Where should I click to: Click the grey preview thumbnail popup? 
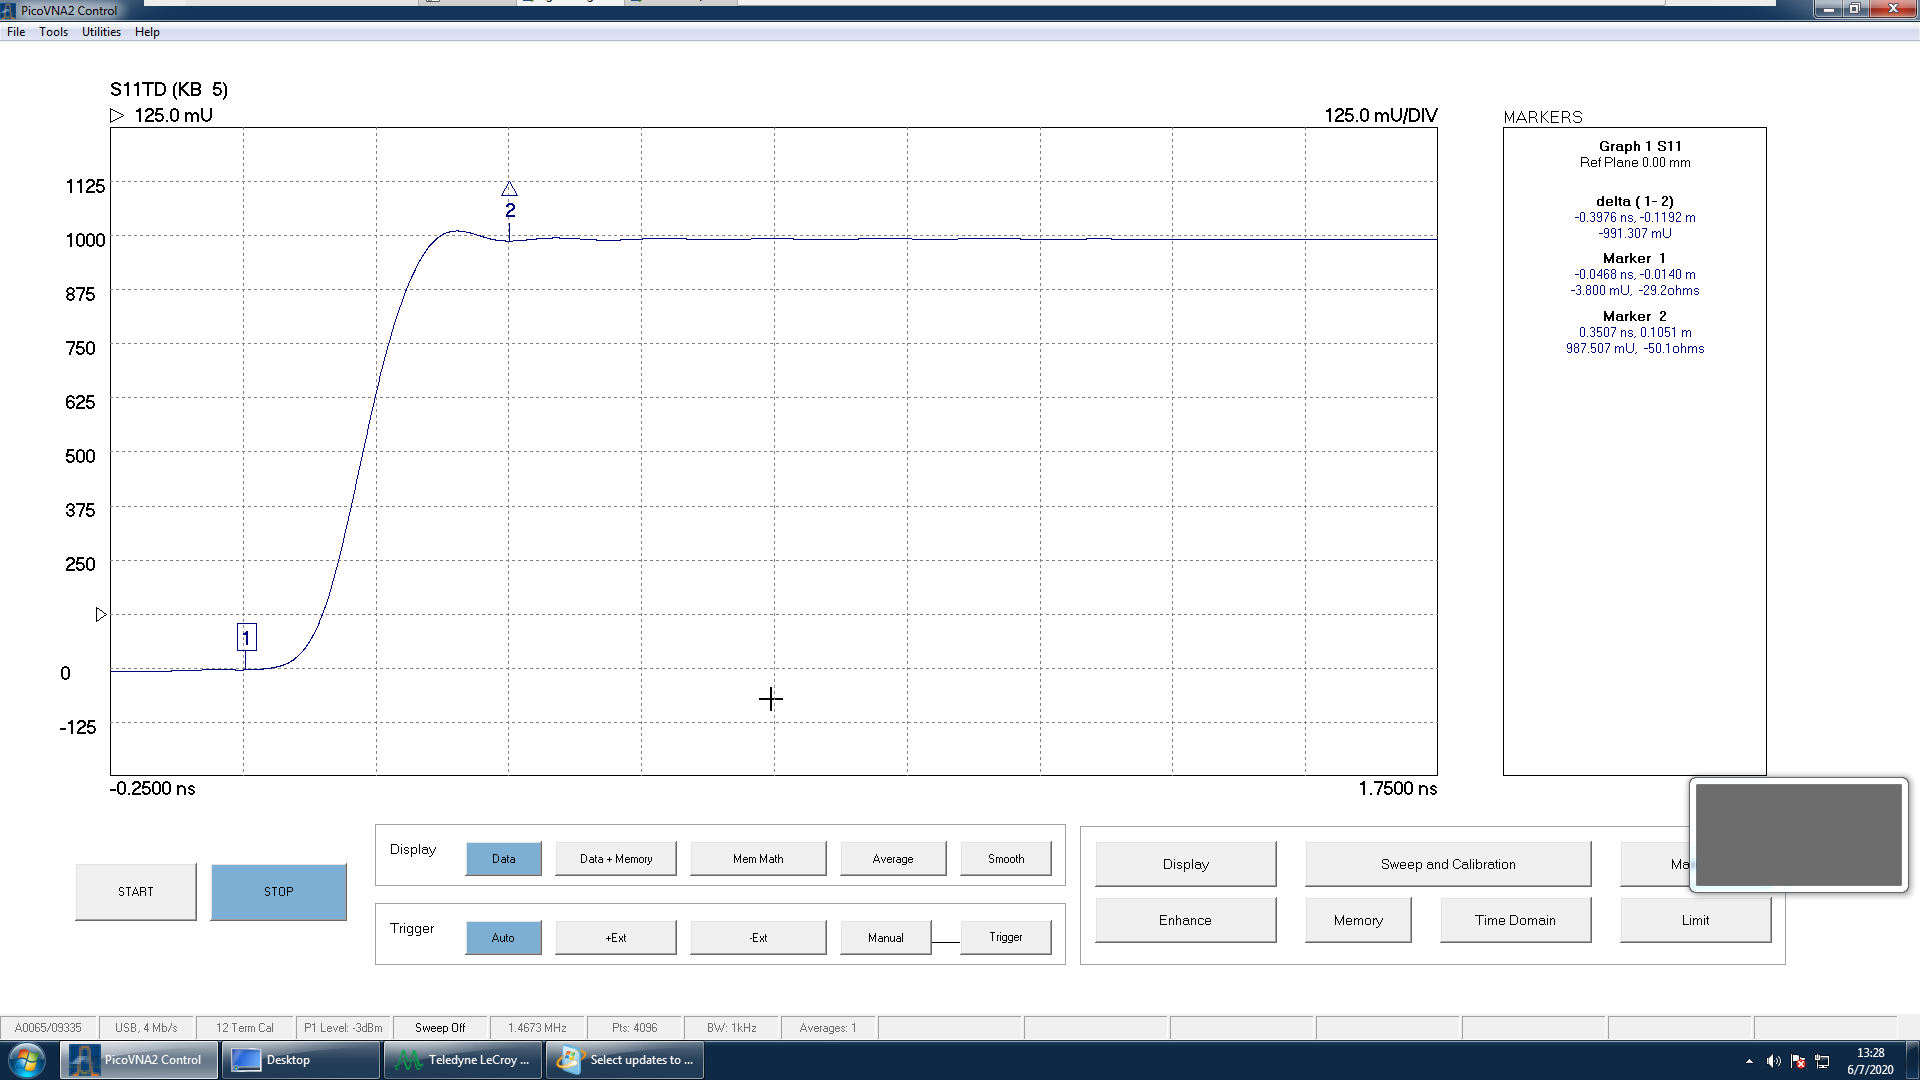pos(1799,835)
